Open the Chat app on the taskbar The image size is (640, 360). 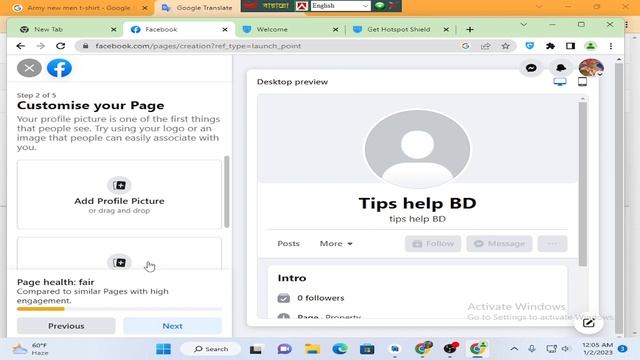284,349
